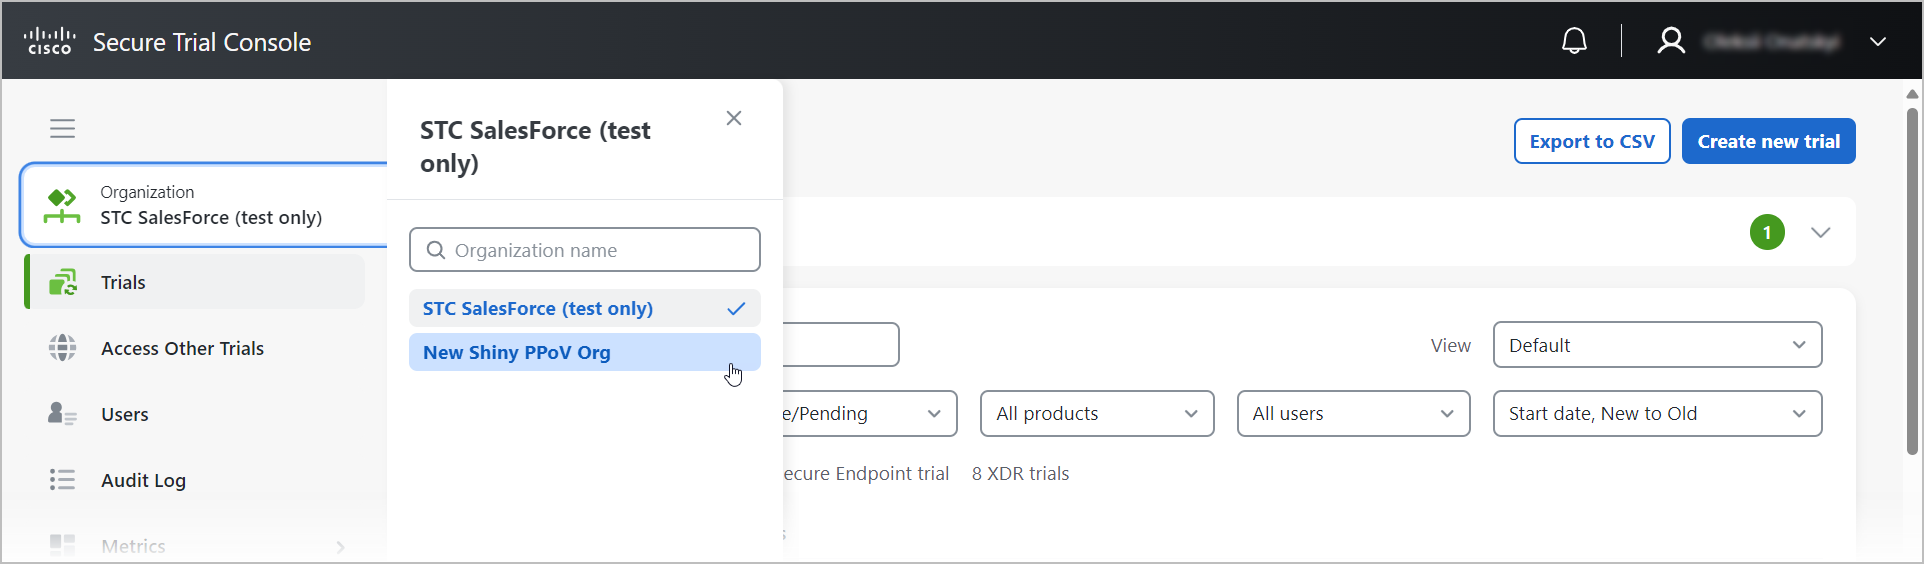Open the All users filter
Image resolution: width=1924 pixels, height=564 pixels.
click(1354, 413)
